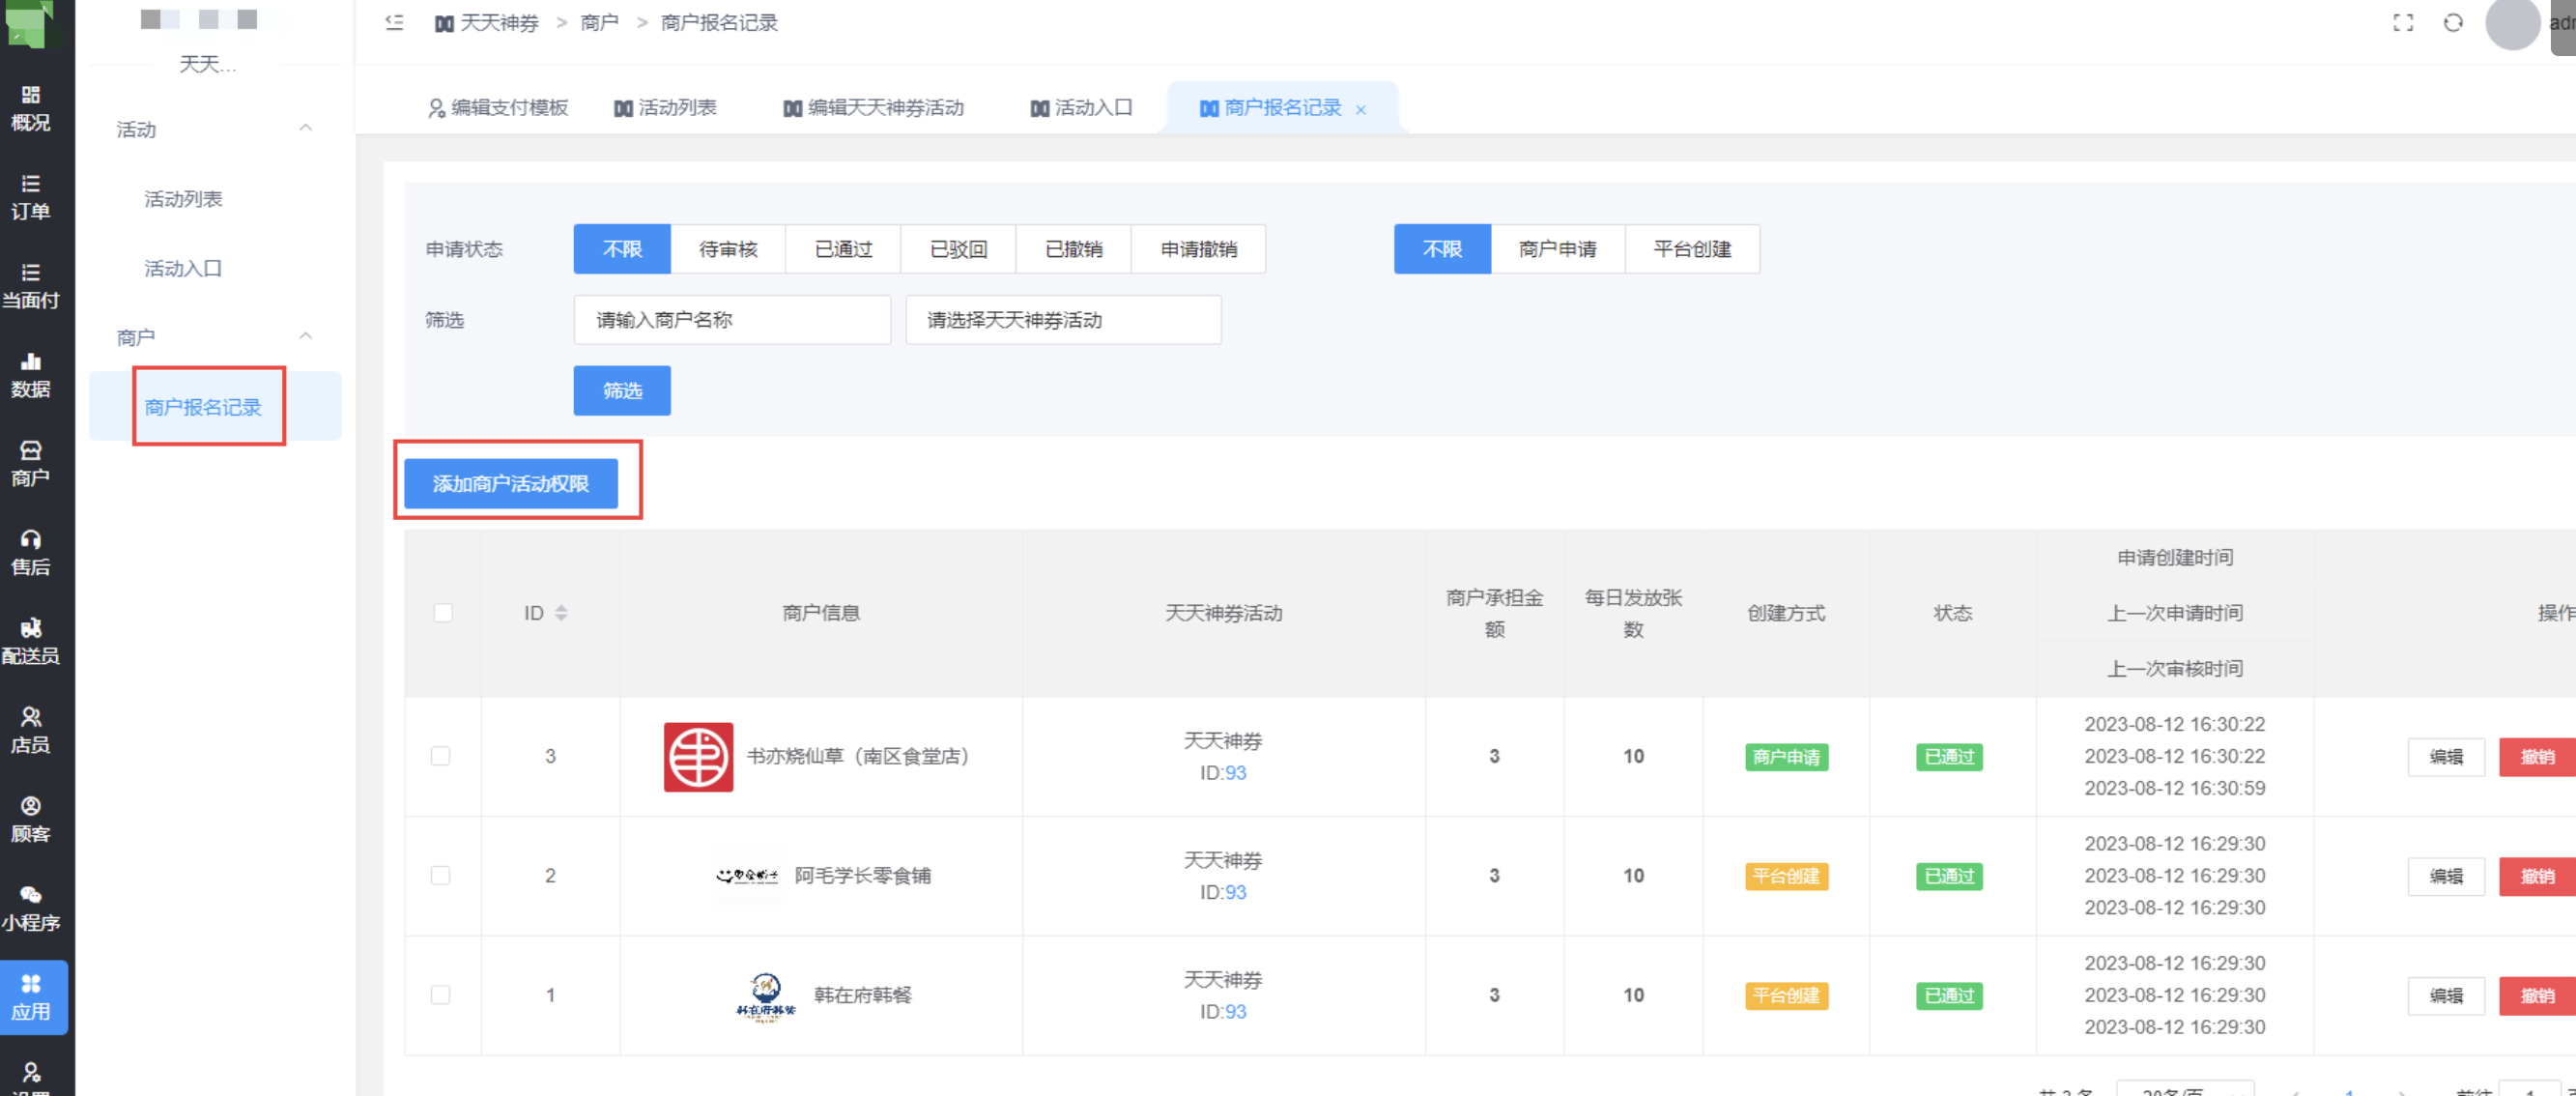Image resolution: width=2576 pixels, height=1096 pixels.
Task: Open 商户报名记录 in side menu
Action: pyautogui.click(x=203, y=407)
